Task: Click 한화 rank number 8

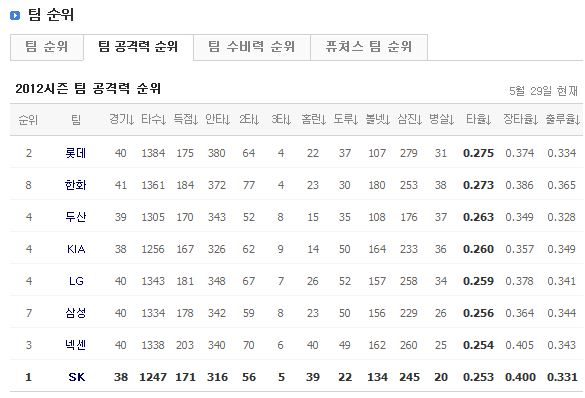Action: pyautogui.click(x=29, y=185)
